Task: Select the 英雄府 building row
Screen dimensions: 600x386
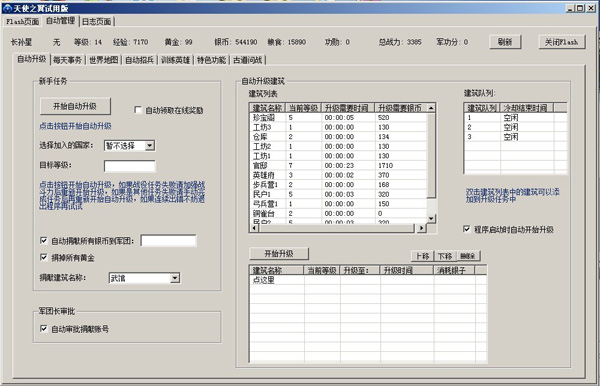Action: click(x=338, y=175)
